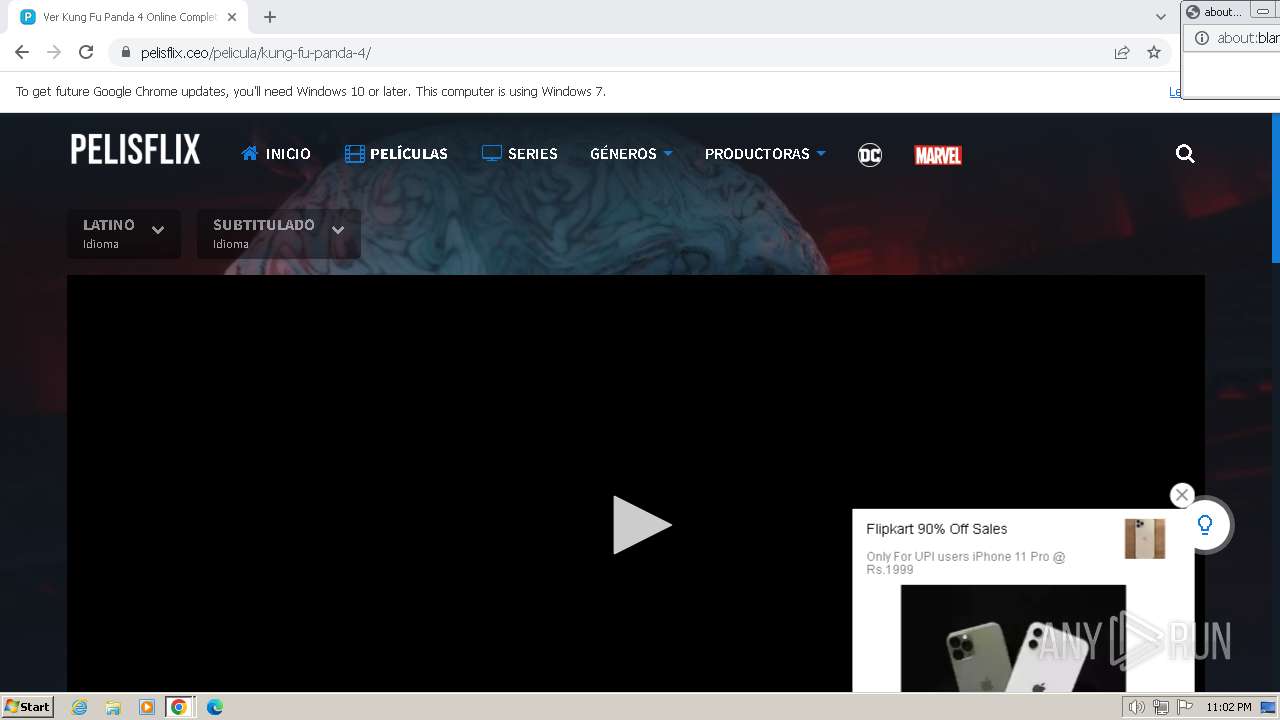This screenshot has height=720, width=1280.
Task: Click the PELISFLIX site logo
Action: click(x=135, y=150)
